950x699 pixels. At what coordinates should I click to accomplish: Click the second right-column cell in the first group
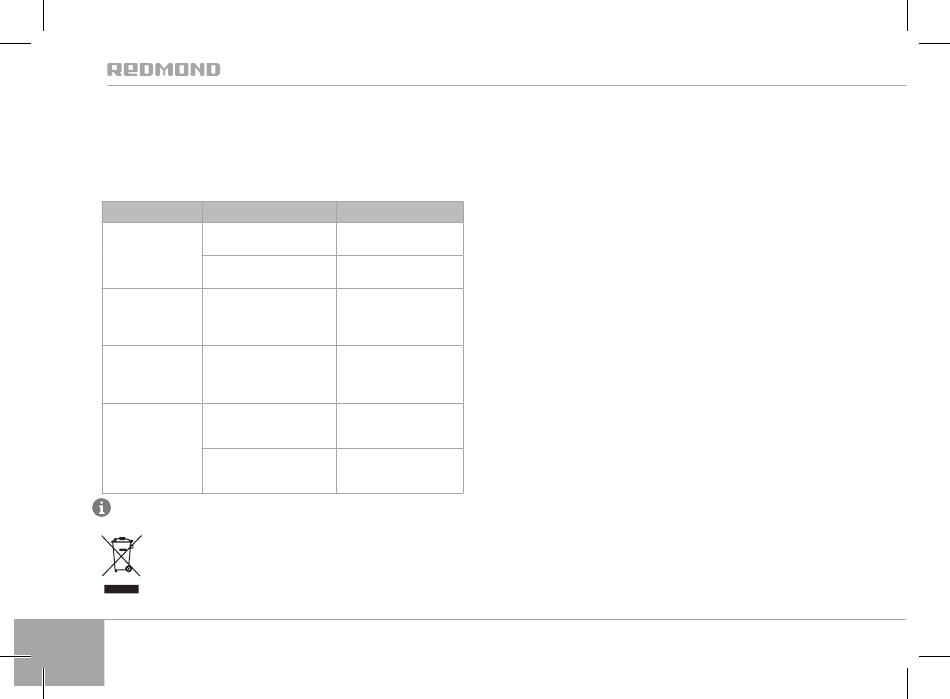coord(400,272)
